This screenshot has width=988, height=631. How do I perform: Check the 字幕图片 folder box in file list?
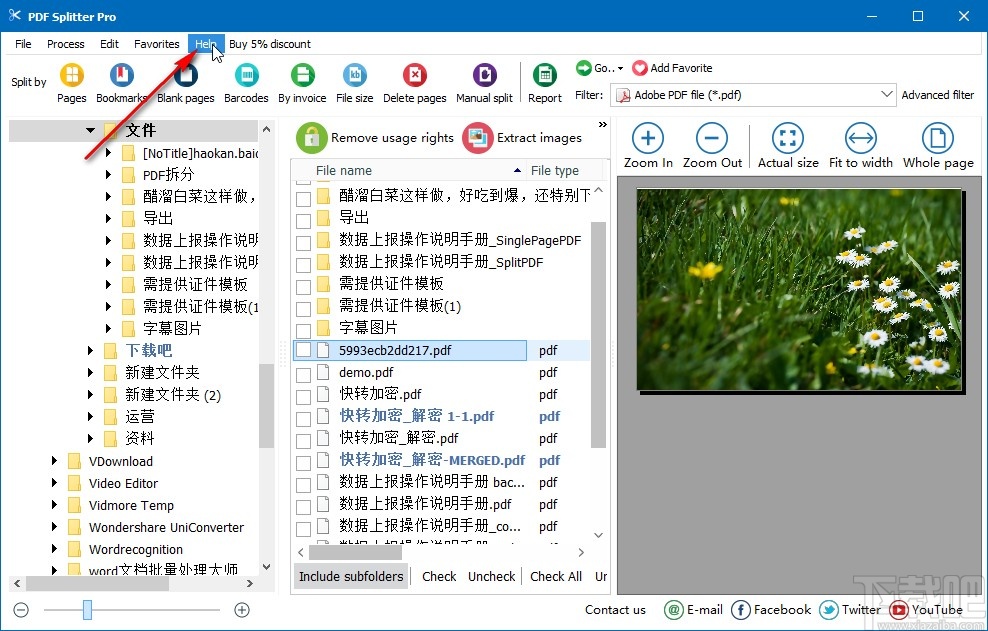(303, 329)
